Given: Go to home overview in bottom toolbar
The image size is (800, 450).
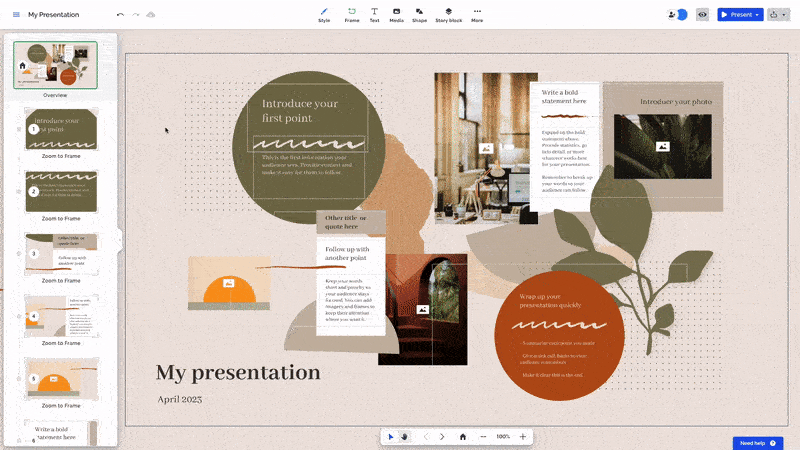Looking at the screenshot, I should 462,437.
